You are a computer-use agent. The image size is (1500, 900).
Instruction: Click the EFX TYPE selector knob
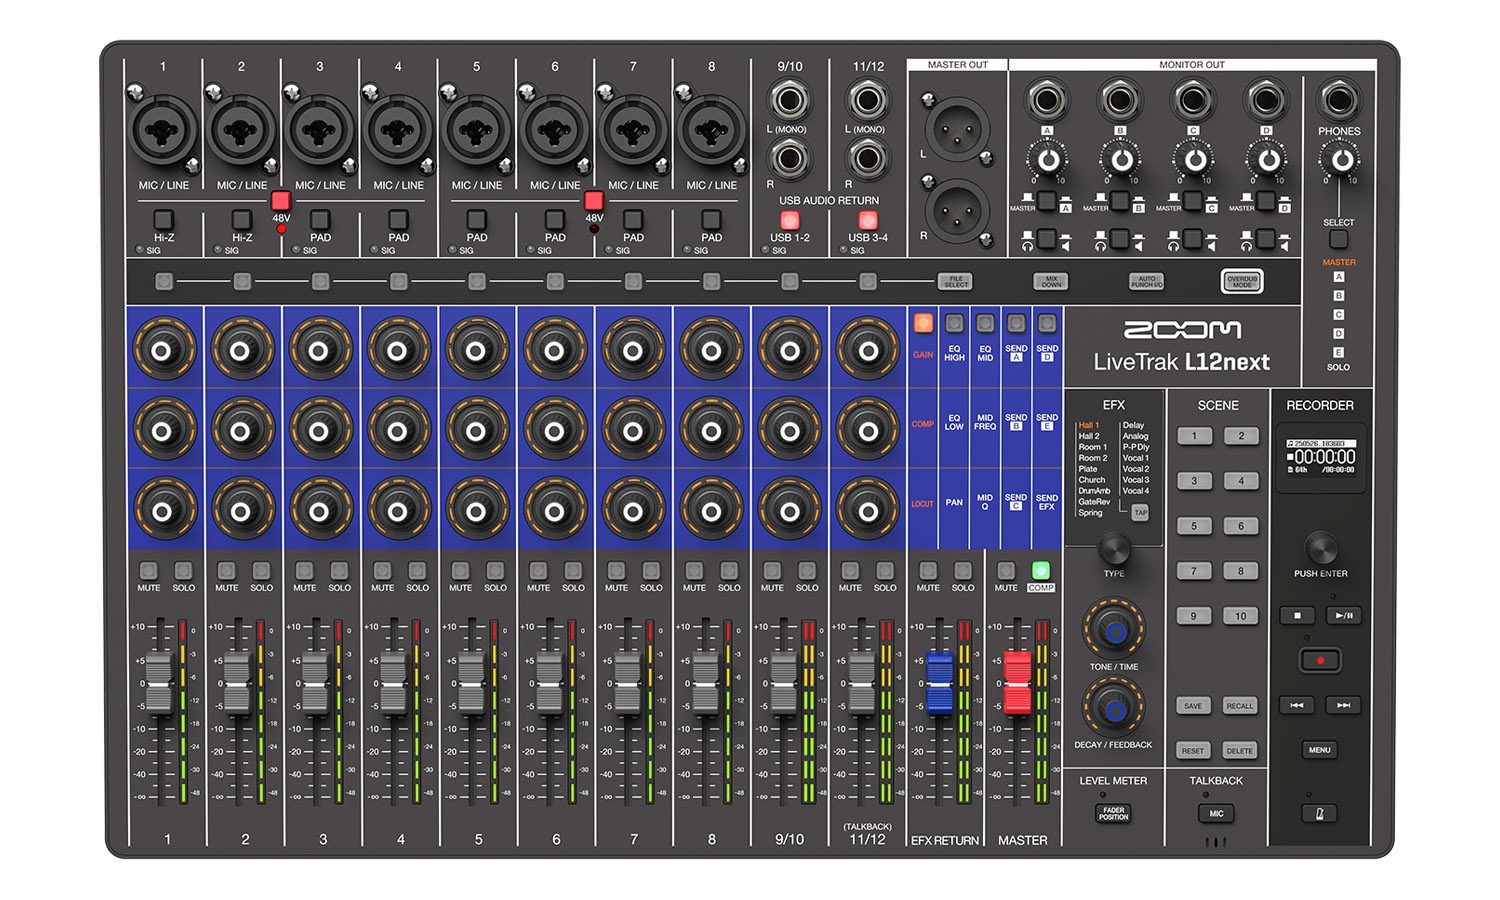click(1114, 548)
